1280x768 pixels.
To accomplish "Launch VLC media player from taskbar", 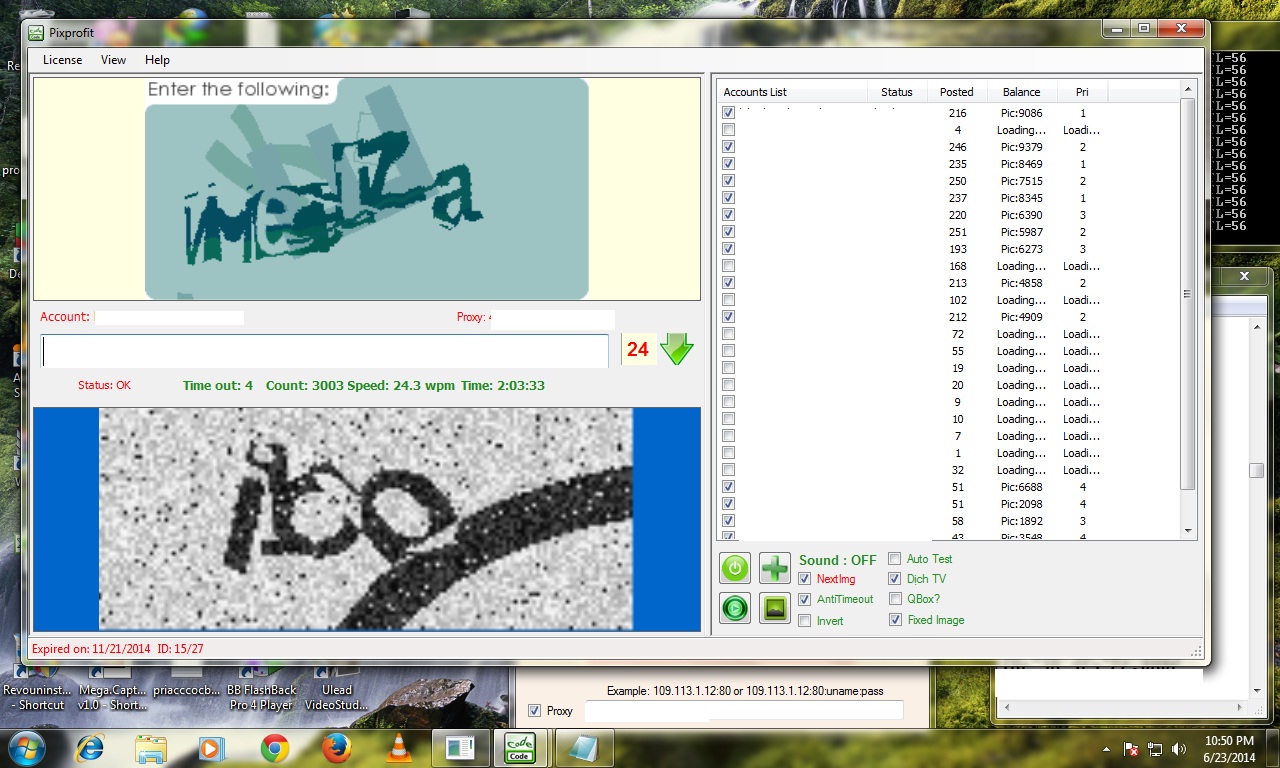I will point(398,748).
